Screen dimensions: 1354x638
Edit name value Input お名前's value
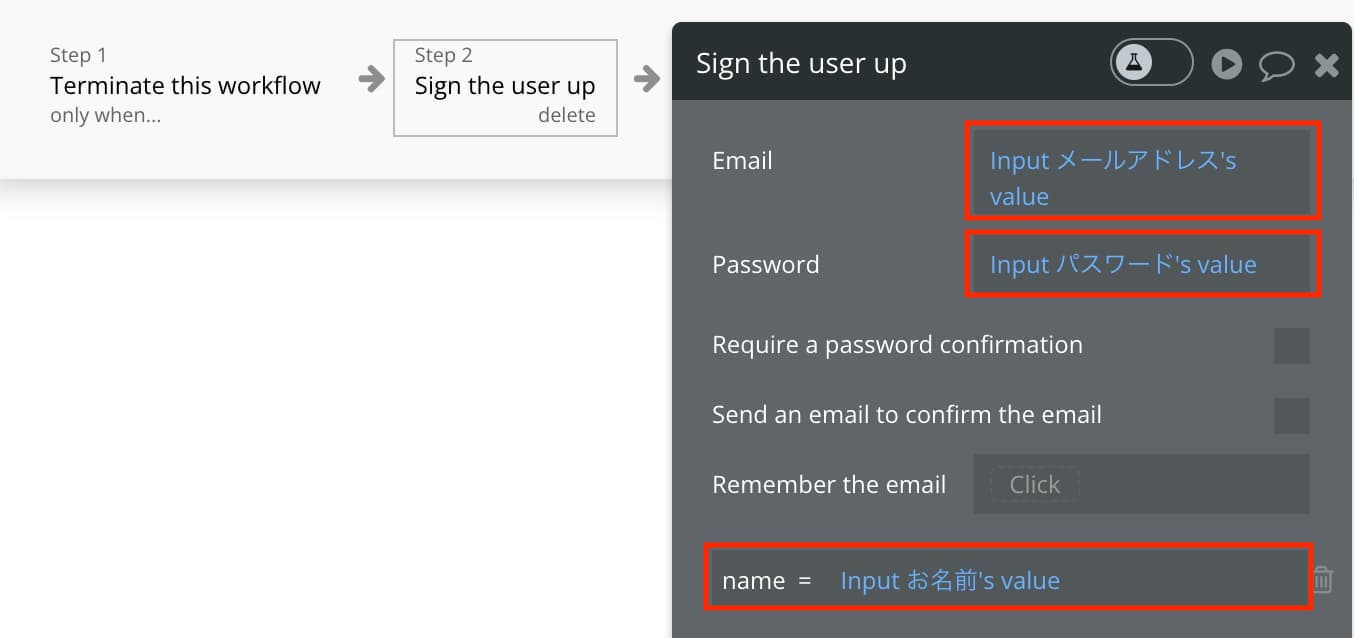tap(950, 580)
